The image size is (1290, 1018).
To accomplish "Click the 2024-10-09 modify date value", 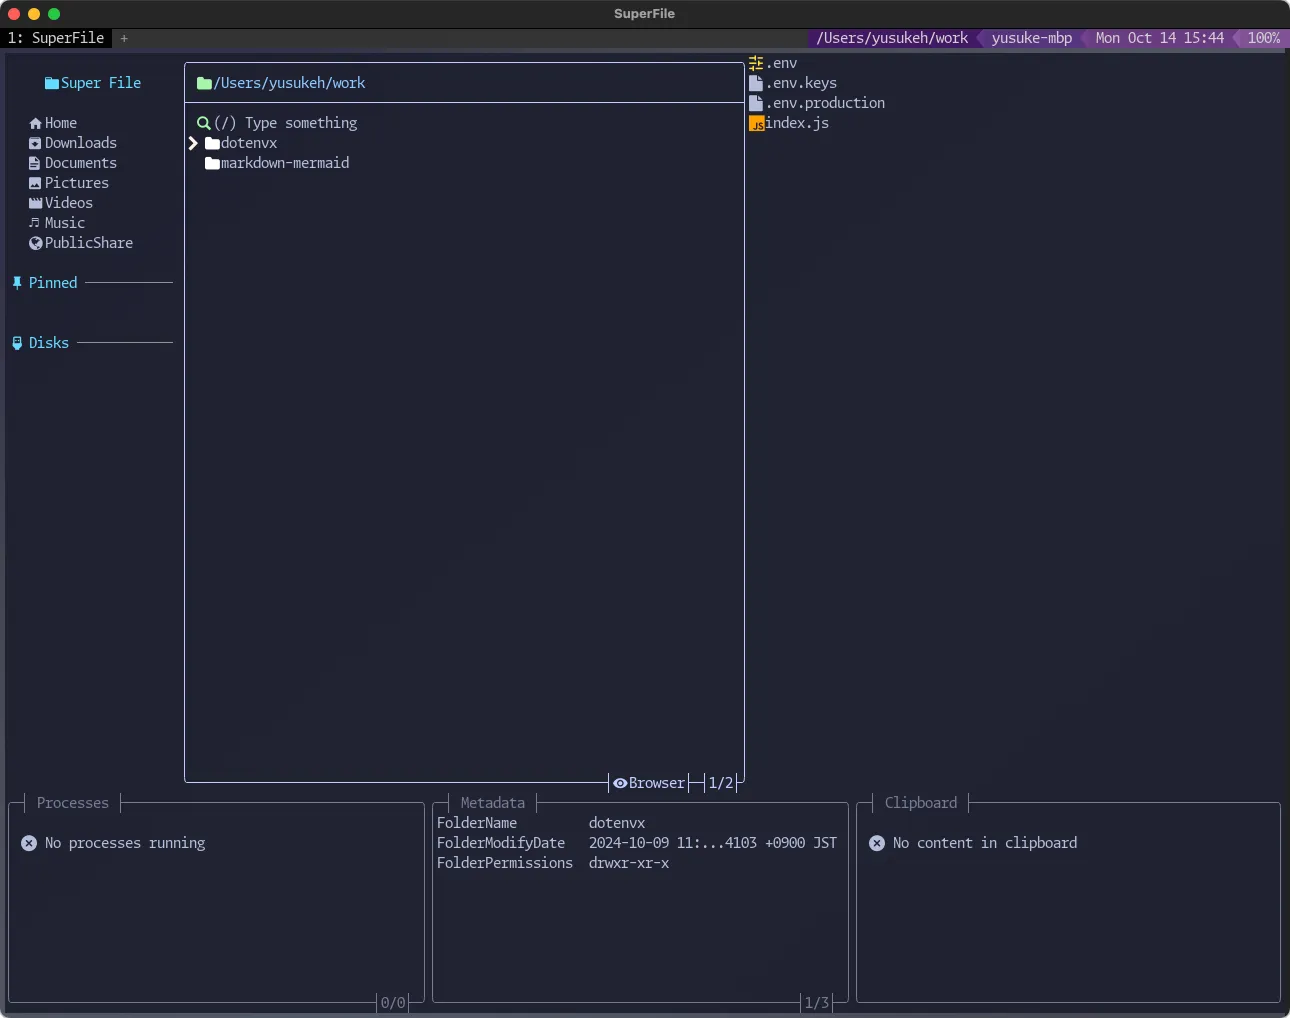I will point(713,843).
